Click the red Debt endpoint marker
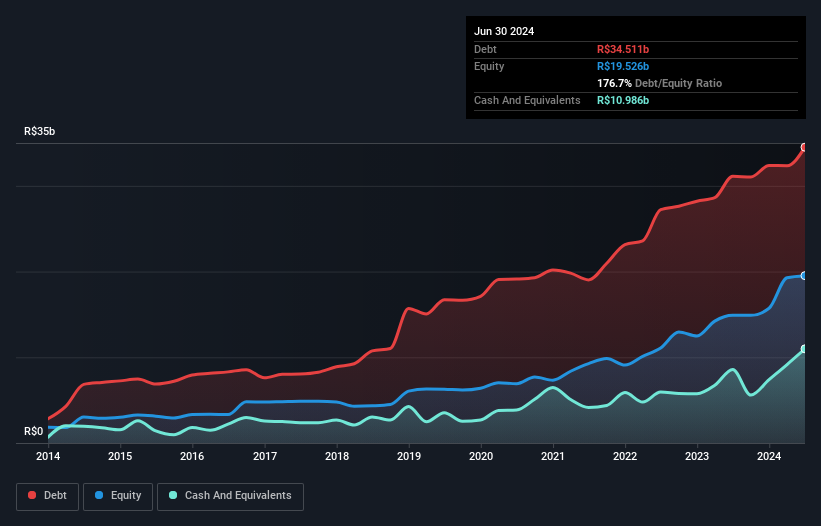Screen dimensions: 821x526 pos(804,147)
